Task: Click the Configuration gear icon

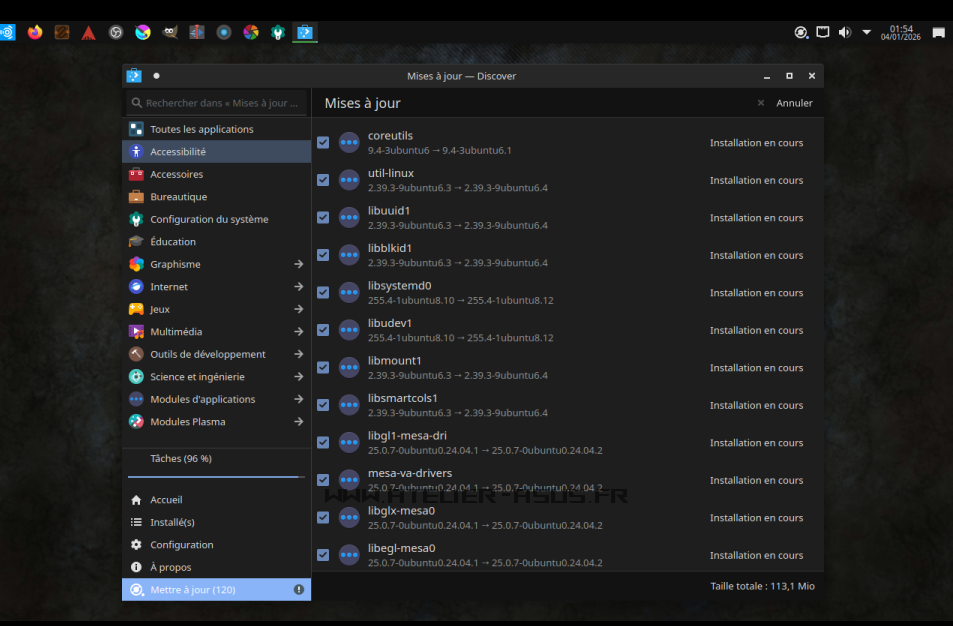Action: click(x=136, y=545)
